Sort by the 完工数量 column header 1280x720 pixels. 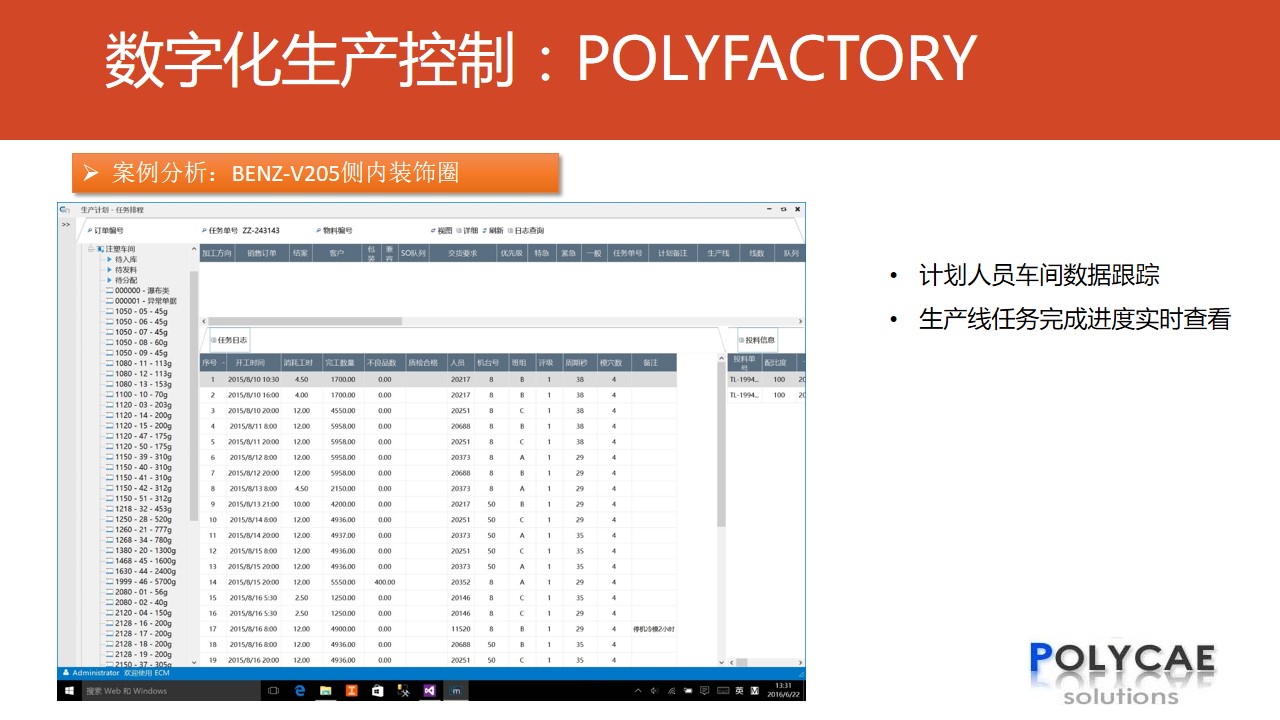(x=341, y=363)
